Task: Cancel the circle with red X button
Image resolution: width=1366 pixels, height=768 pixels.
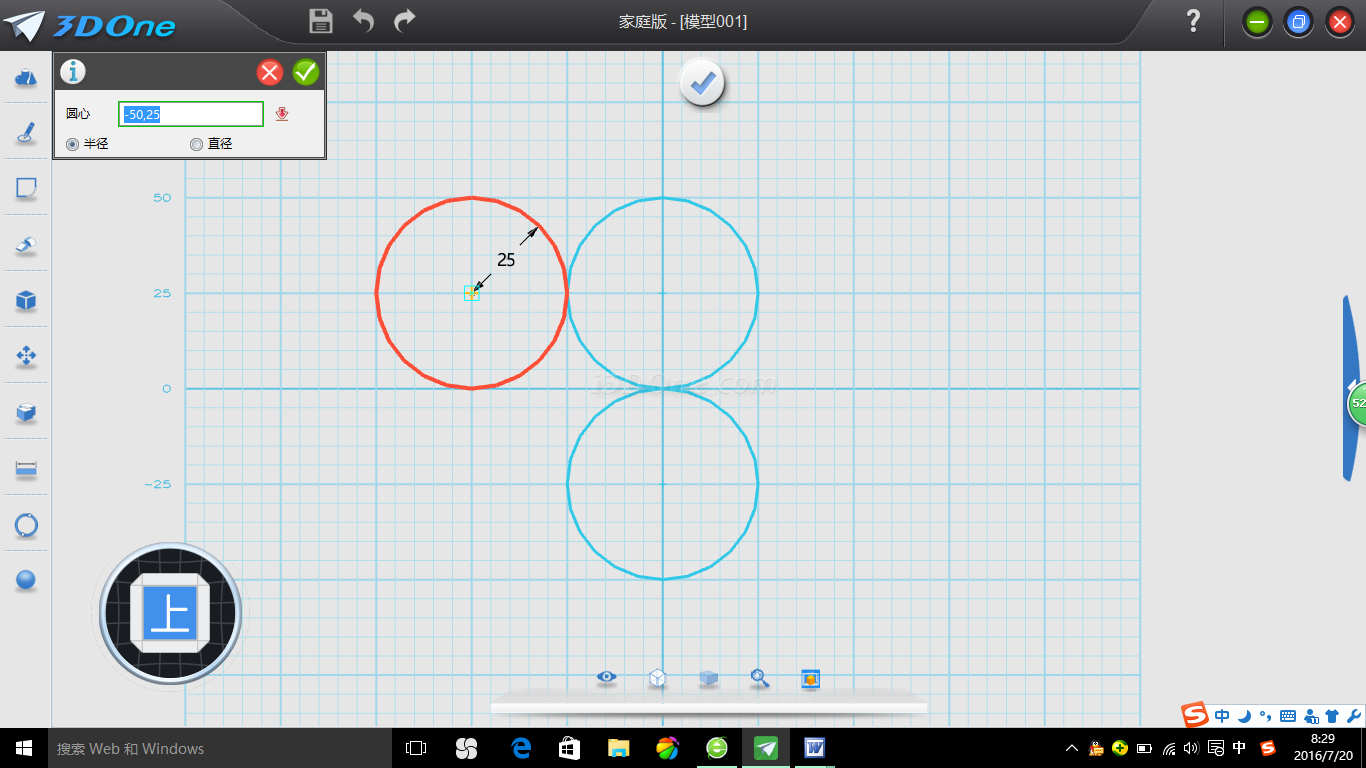Action: coord(270,72)
